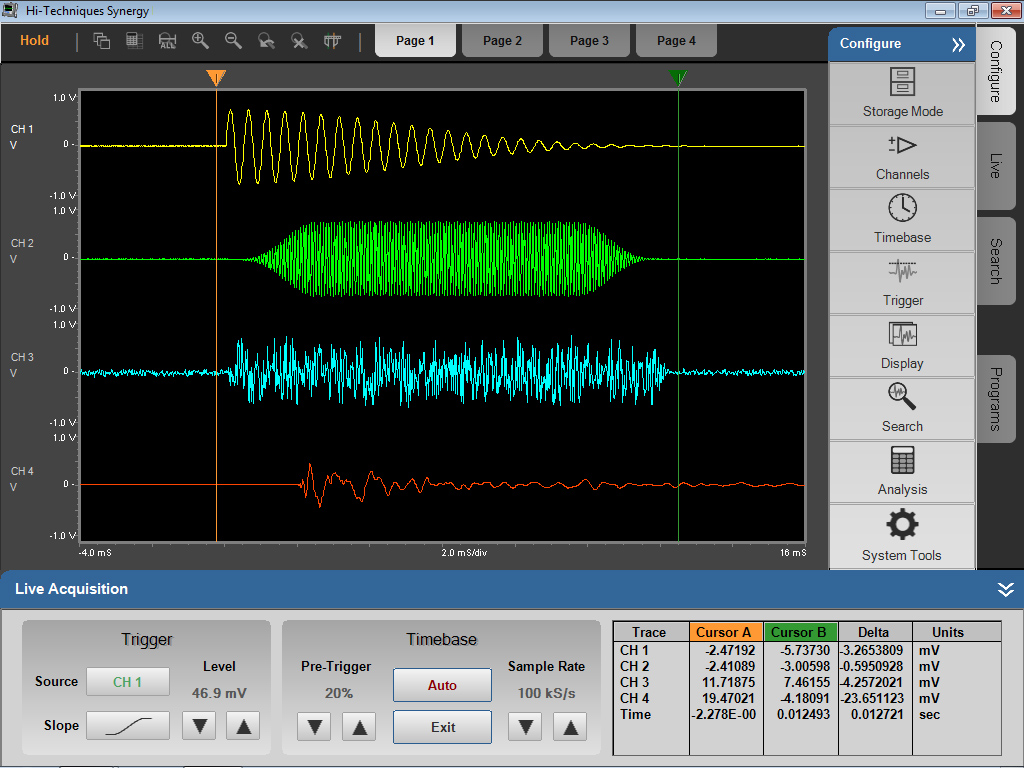Click CH 4 Delta value -23.651123
The height and width of the screenshot is (768, 1024).
(x=874, y=698)
